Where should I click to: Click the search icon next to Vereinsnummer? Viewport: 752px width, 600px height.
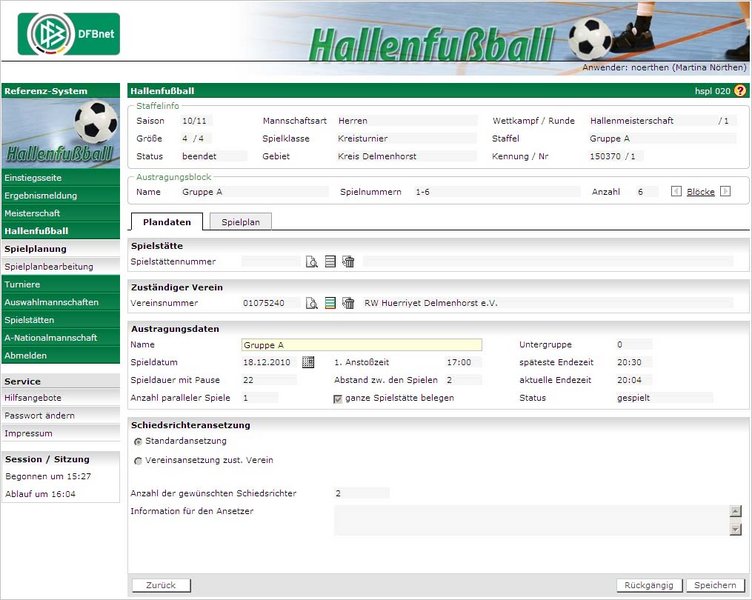pyautogui.click(x=311, y=303)
